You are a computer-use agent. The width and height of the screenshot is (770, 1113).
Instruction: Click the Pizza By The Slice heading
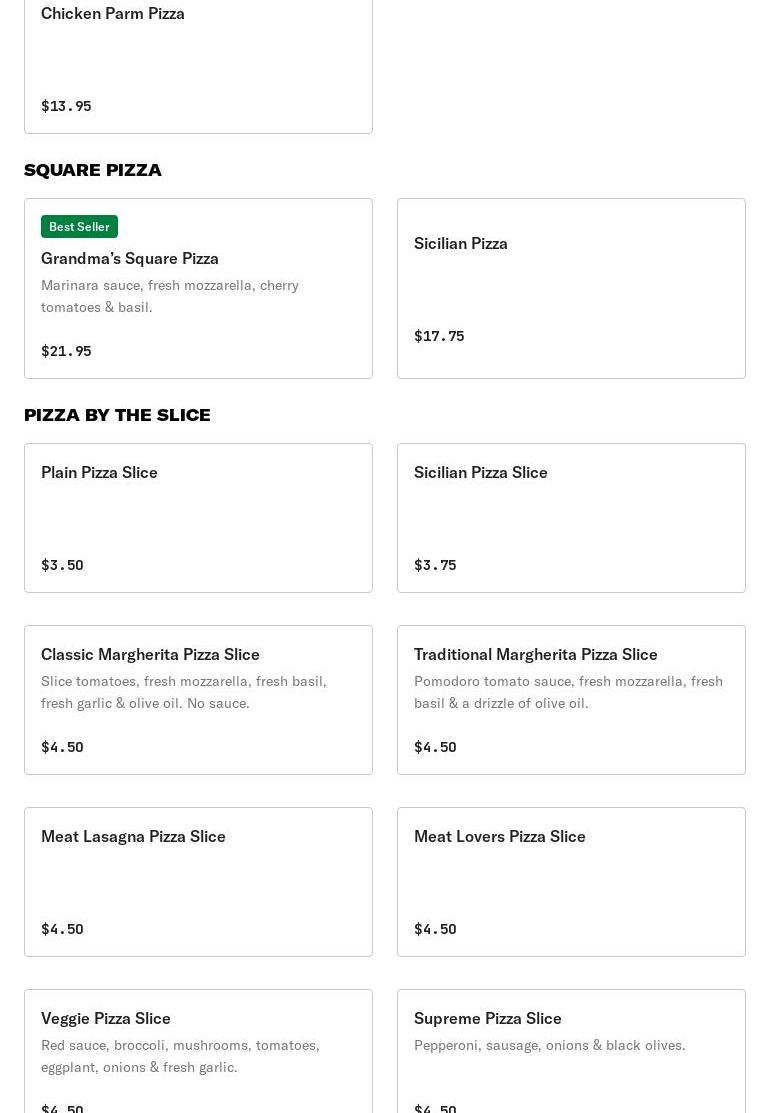point(117,415)
